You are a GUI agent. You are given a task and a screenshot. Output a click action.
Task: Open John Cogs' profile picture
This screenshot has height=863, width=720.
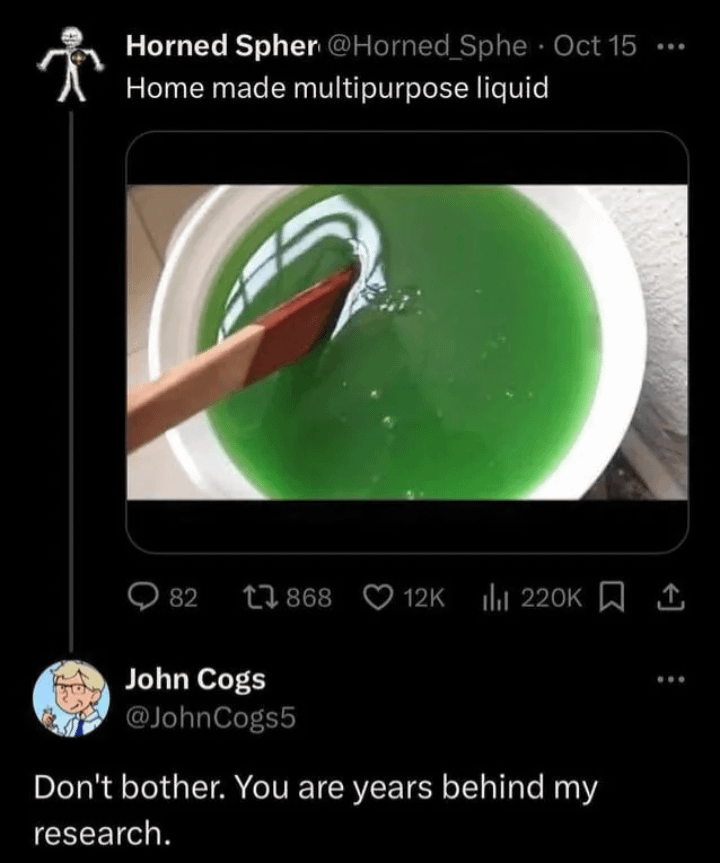(x=71, y=696)
